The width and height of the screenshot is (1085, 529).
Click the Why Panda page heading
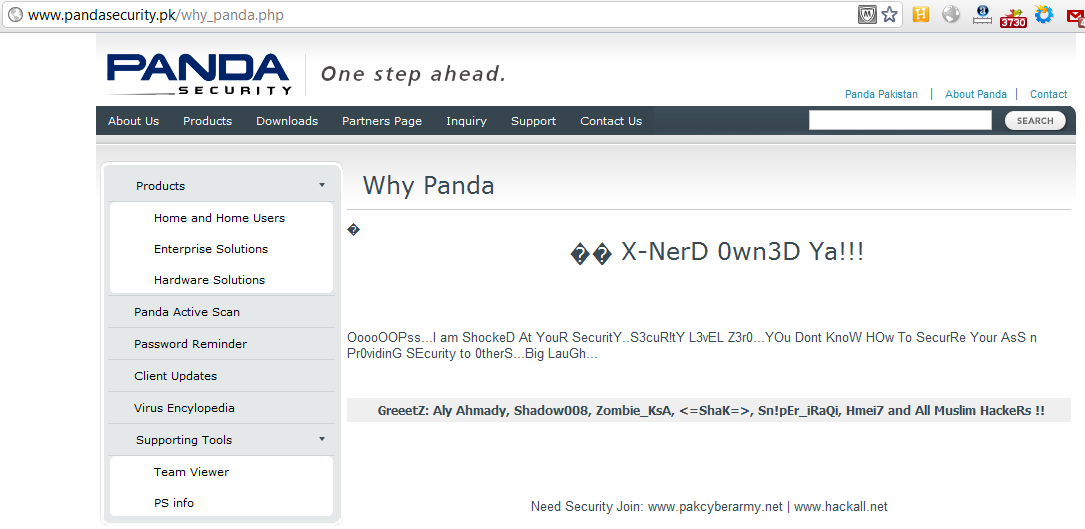(428, 186)
